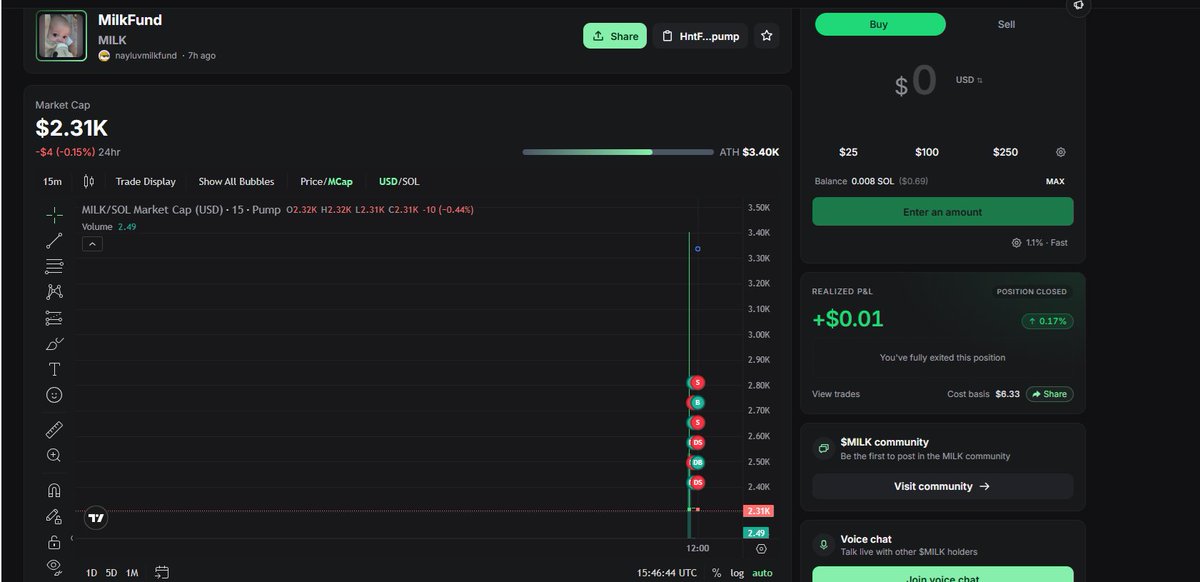The height and width of the screenshot is (582, 1200).
Task: Click the Visit community button
Action: (x=942, y=486)
